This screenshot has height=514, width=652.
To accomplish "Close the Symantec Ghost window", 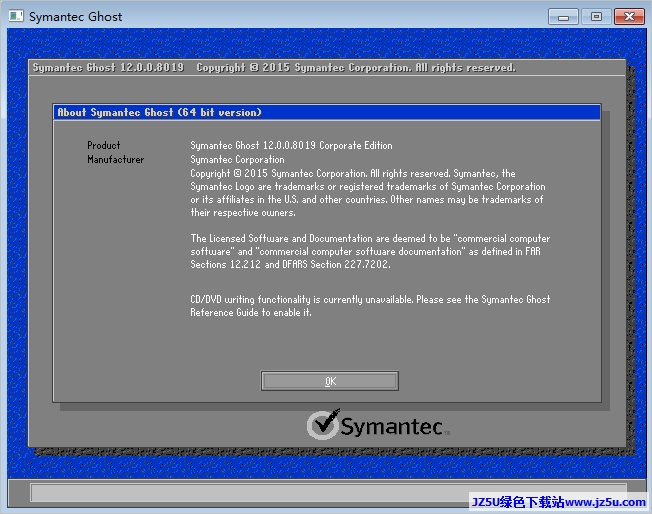I will 629,17.
